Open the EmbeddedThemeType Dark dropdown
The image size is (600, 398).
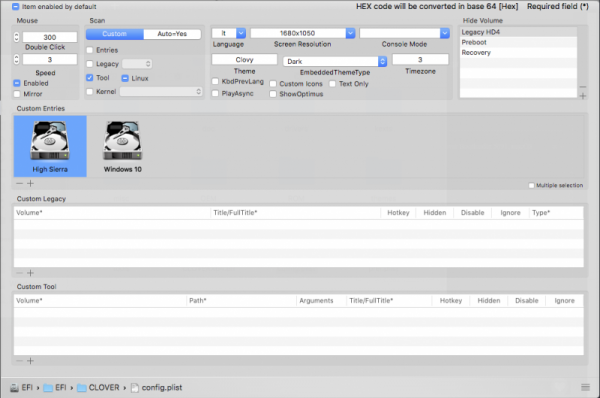335,61
